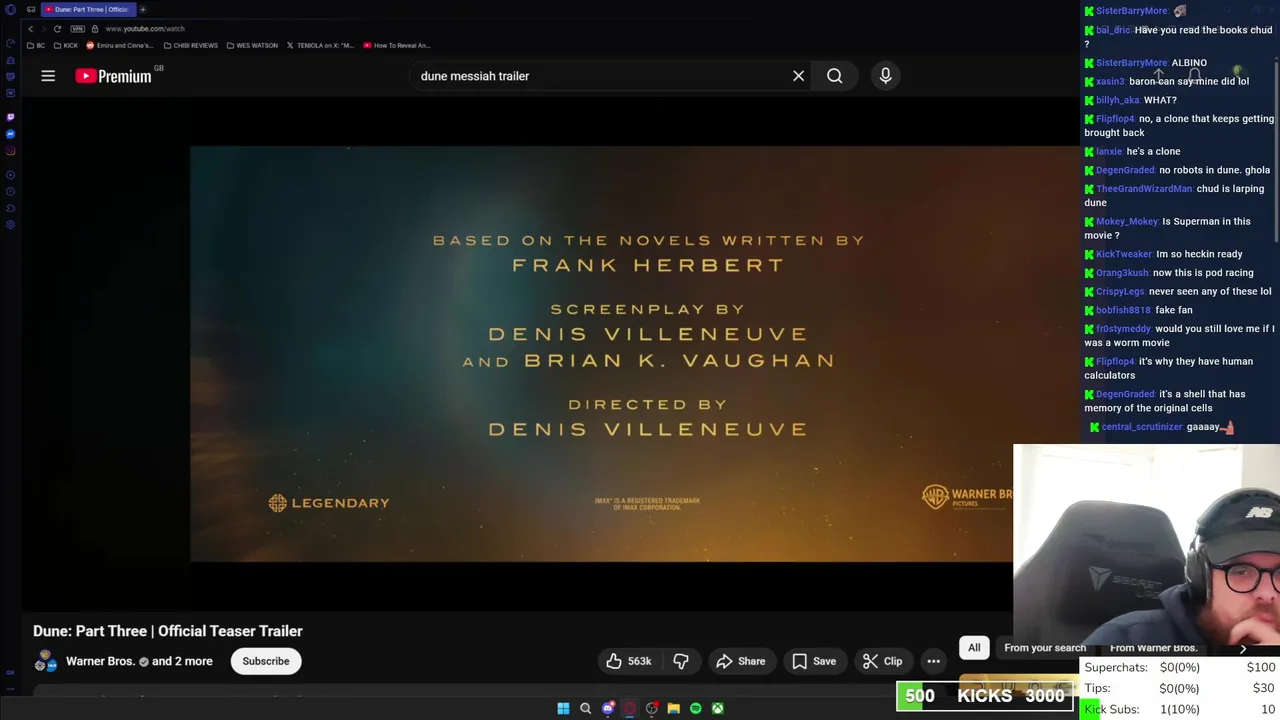Open the YouTube guide hamburger menu
The height and width of the screenshot is (720, 1280).
(48, 76)
